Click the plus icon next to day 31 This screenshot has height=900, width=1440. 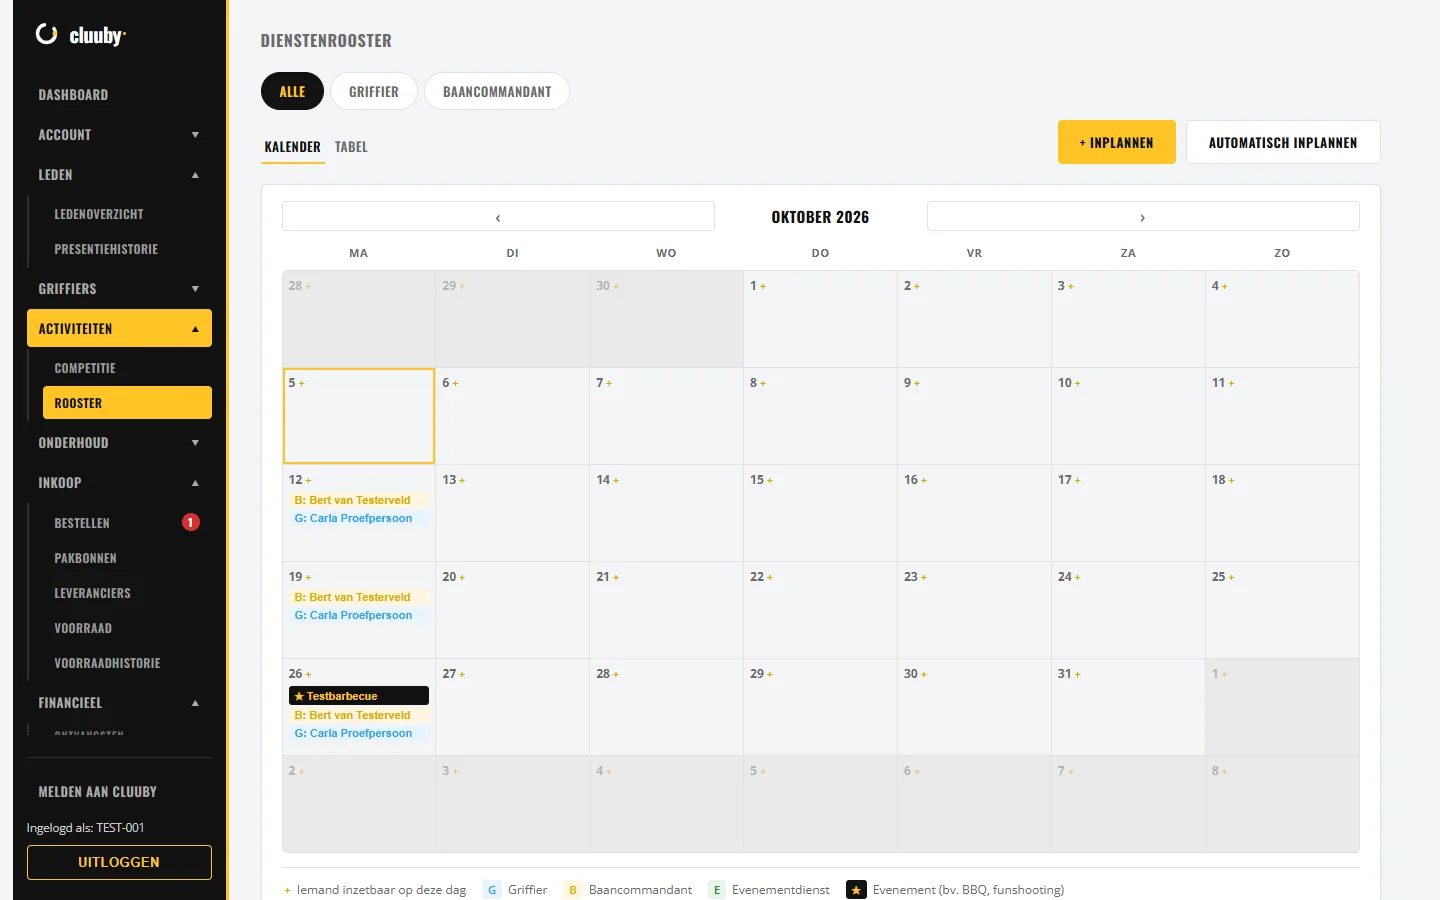coord(1077,675)
